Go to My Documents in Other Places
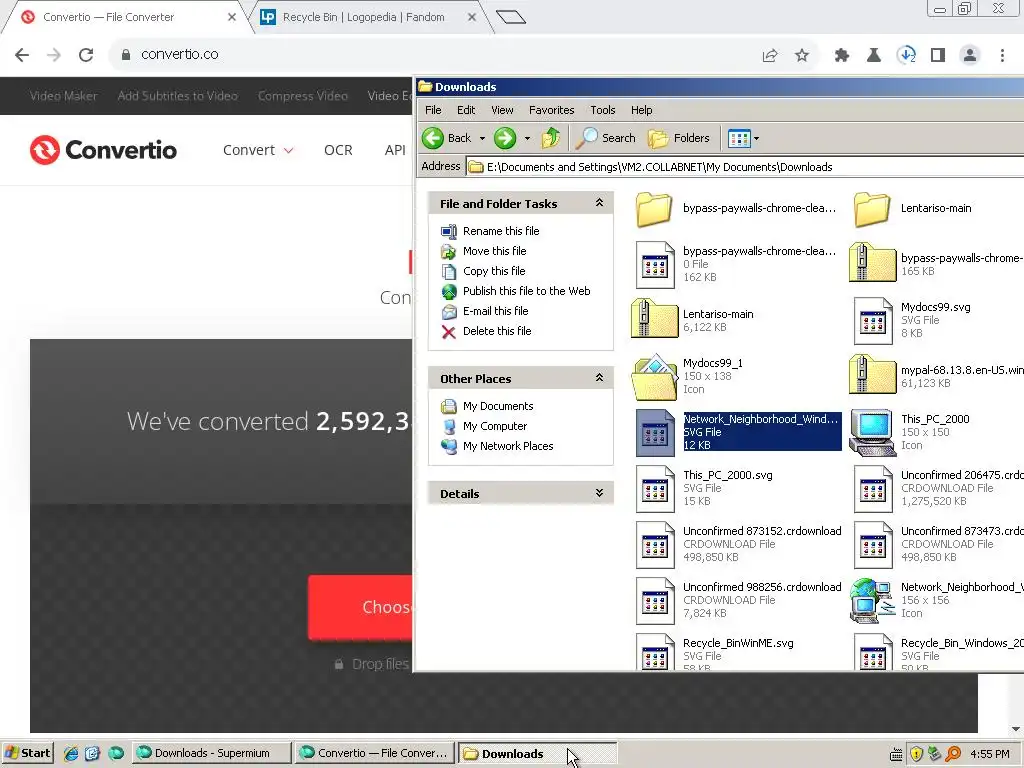 498,406
